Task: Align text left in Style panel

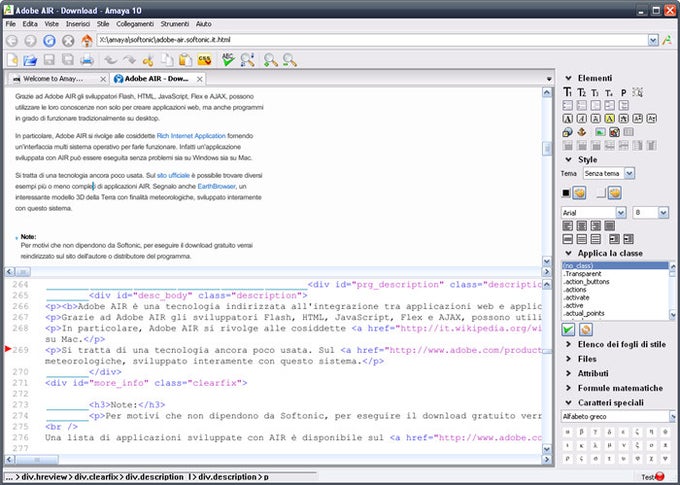Action: tap(567, 226)
